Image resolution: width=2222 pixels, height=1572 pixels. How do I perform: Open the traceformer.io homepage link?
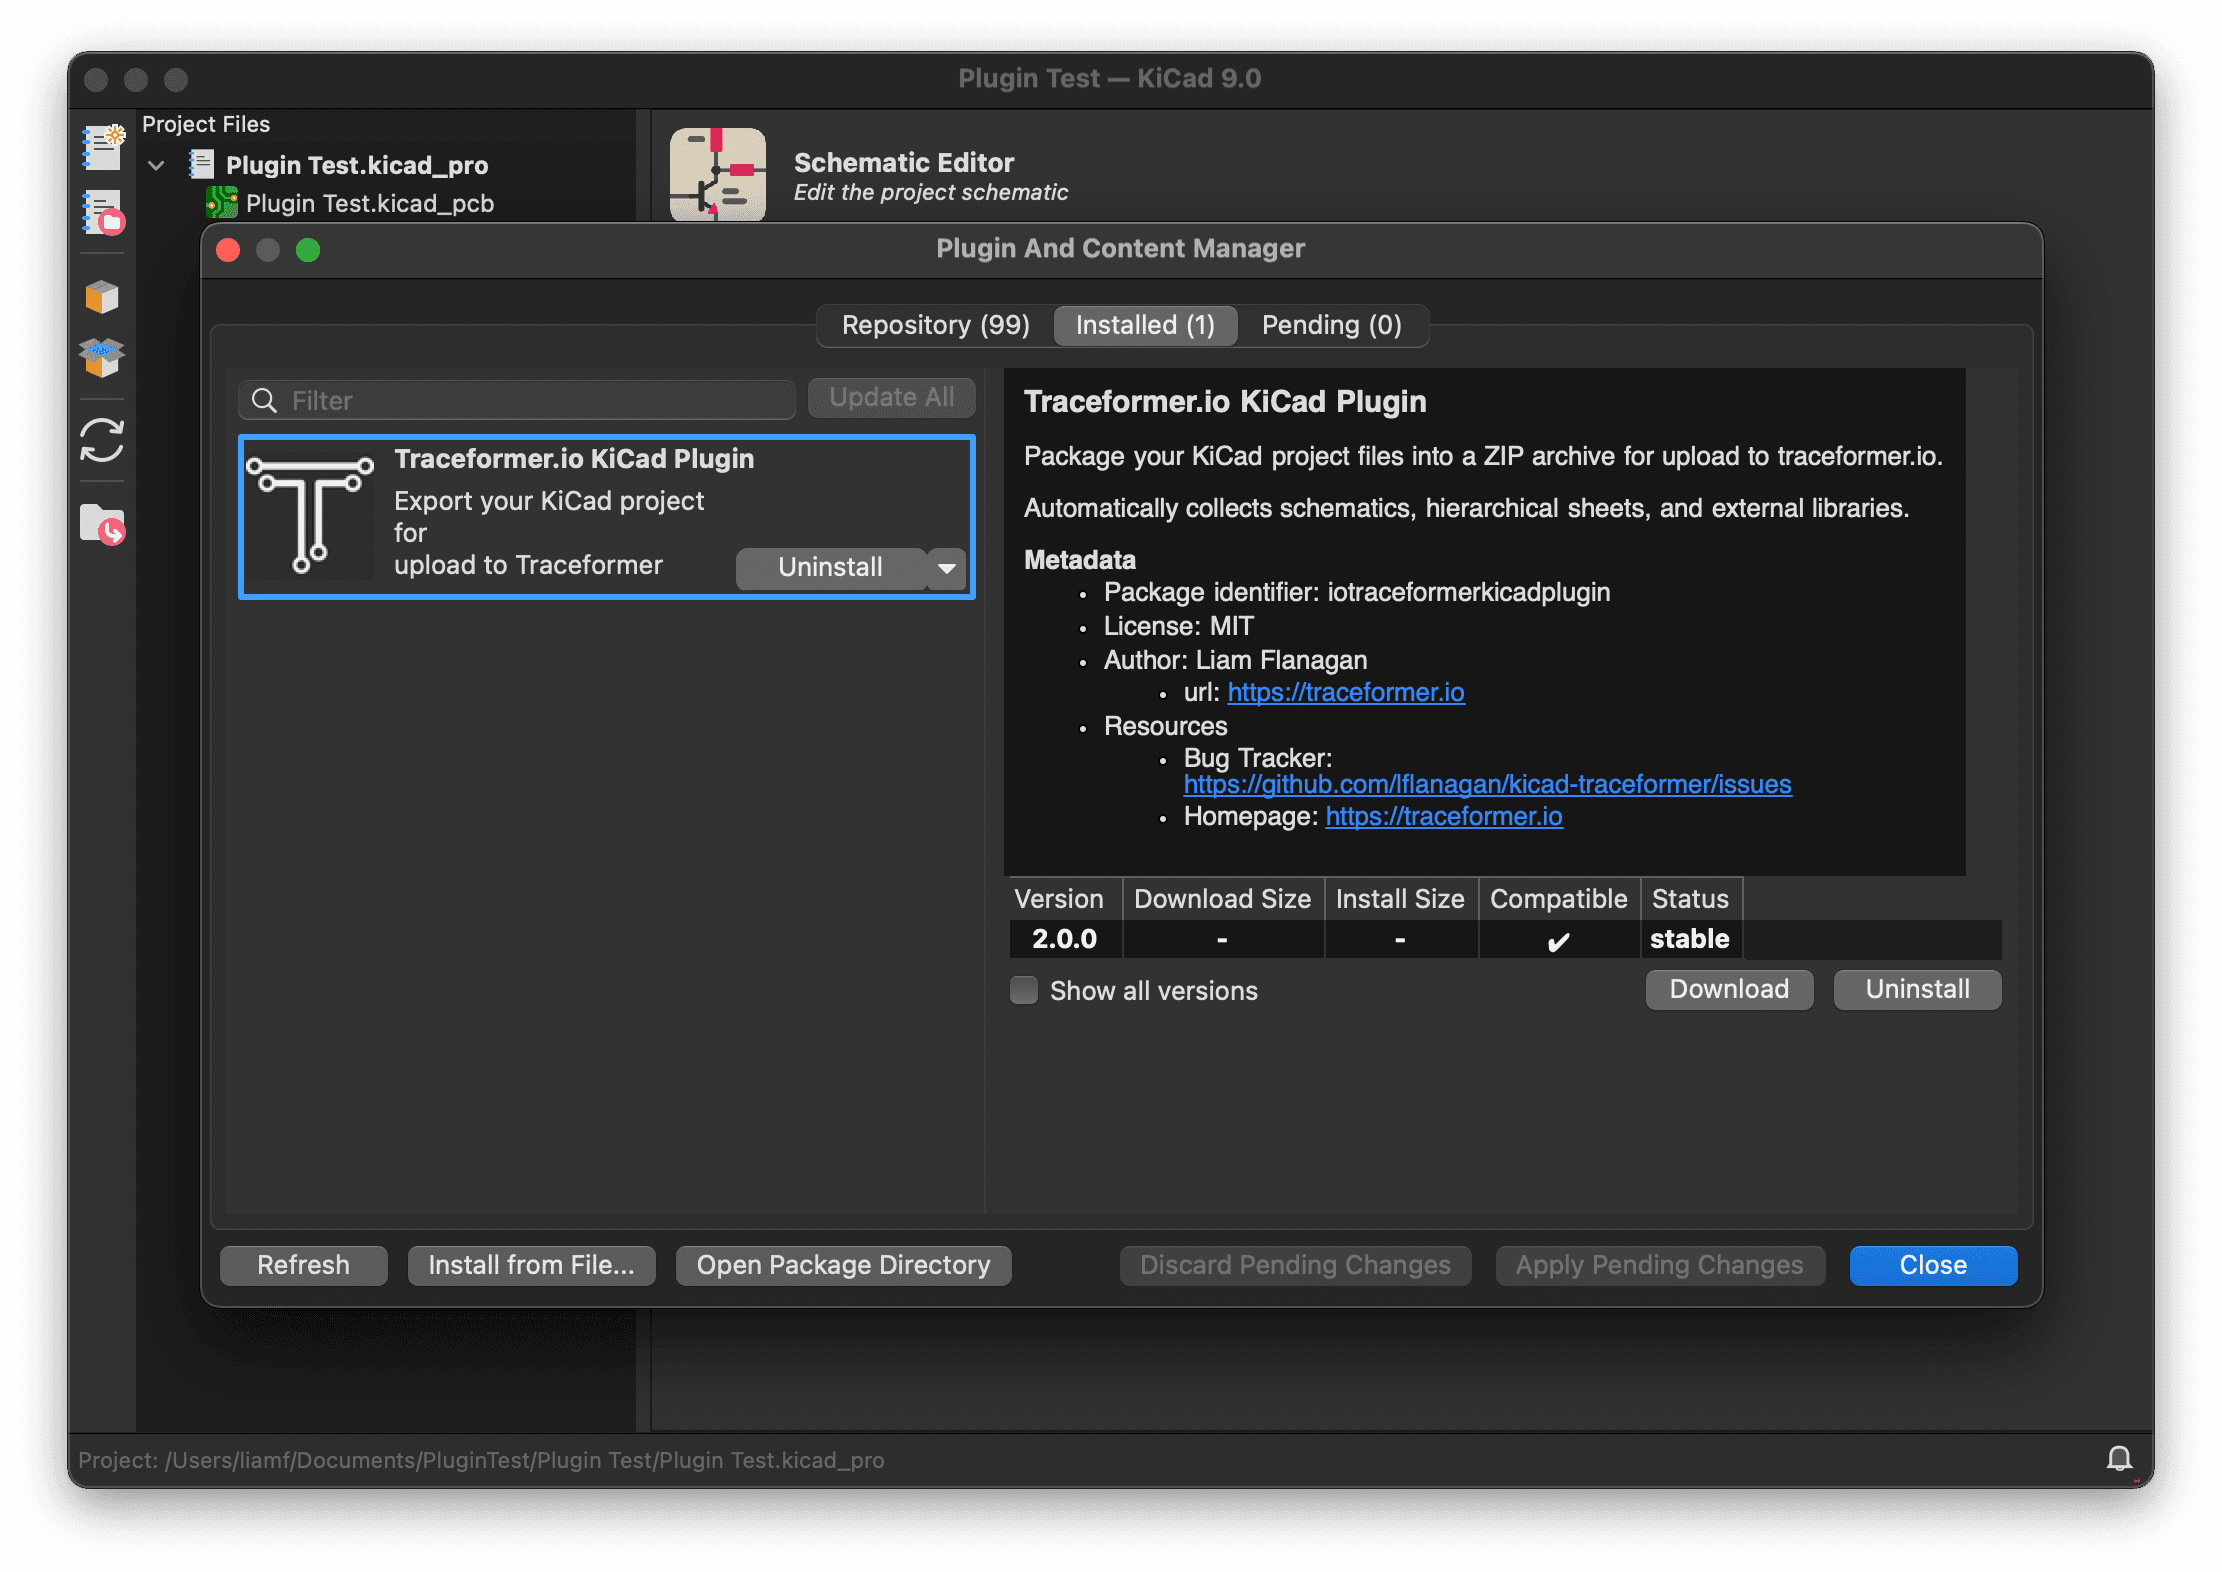(x=1443, y=816)
